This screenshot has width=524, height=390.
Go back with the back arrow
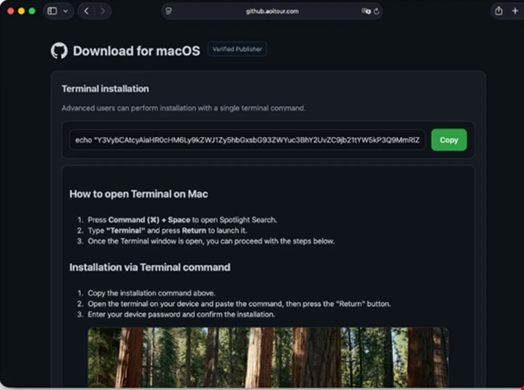(87, 11)
